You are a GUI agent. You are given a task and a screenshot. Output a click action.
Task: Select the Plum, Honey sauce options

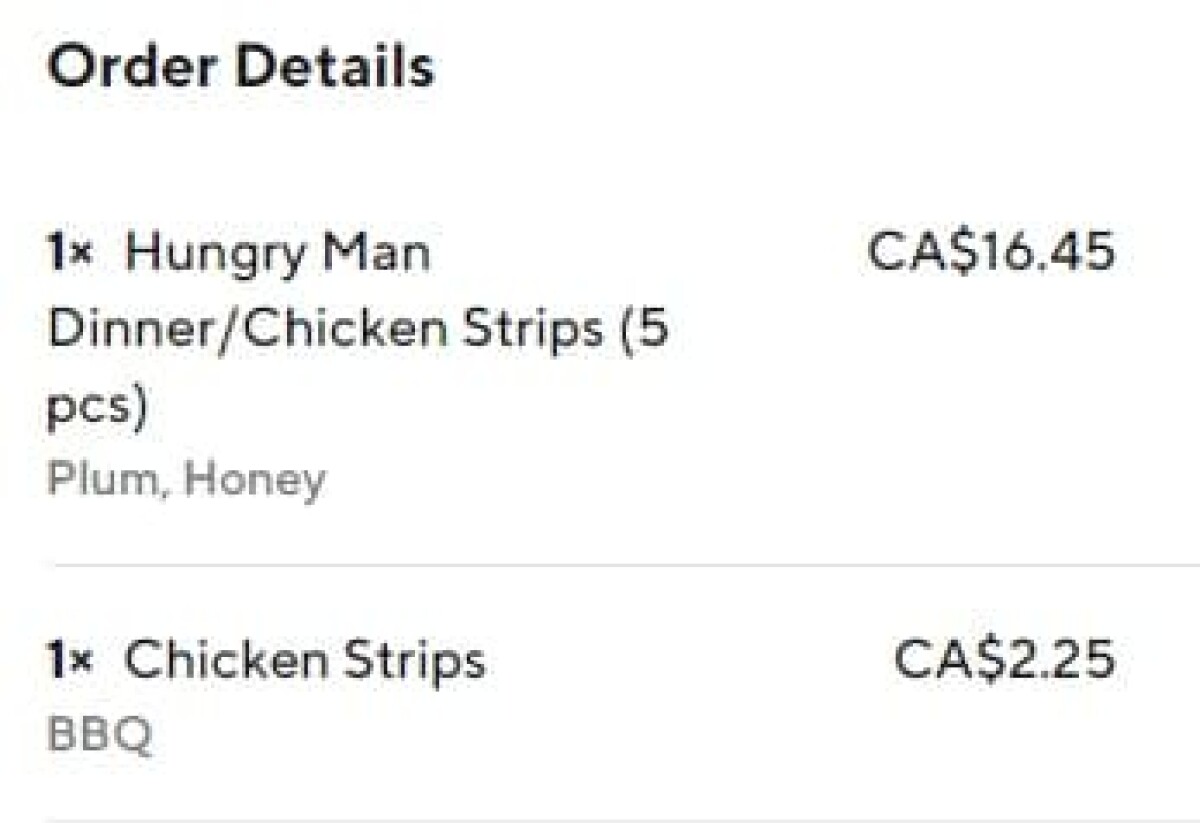click(186, 480)
